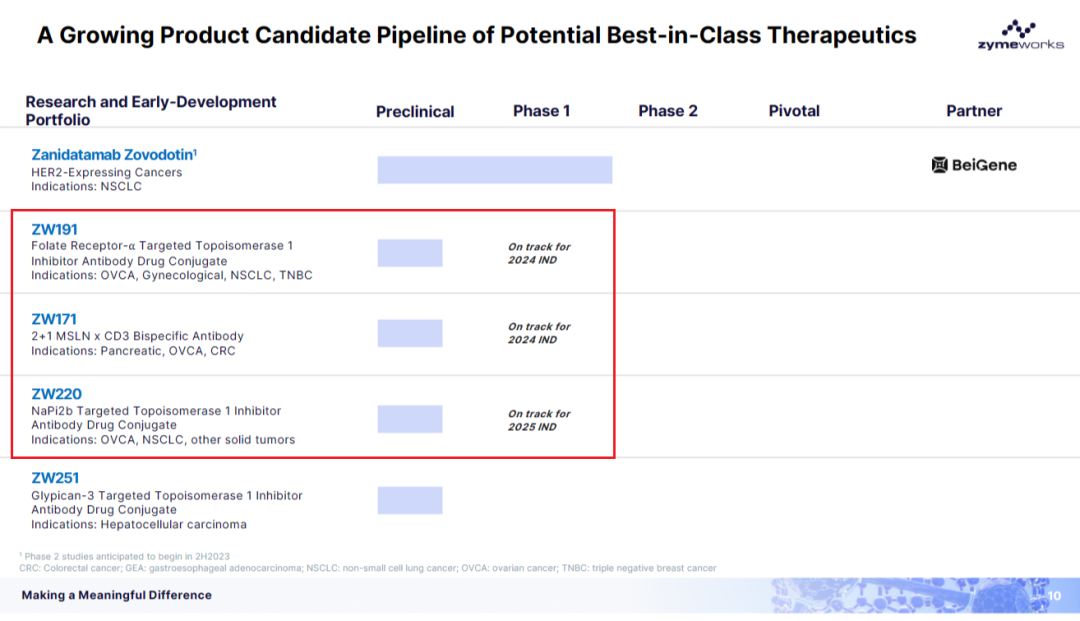Image resolution: width=1080 pixels, height=621 pixels.
Task: Select the ZW191 candidate heading
Action: coord(54,230)
